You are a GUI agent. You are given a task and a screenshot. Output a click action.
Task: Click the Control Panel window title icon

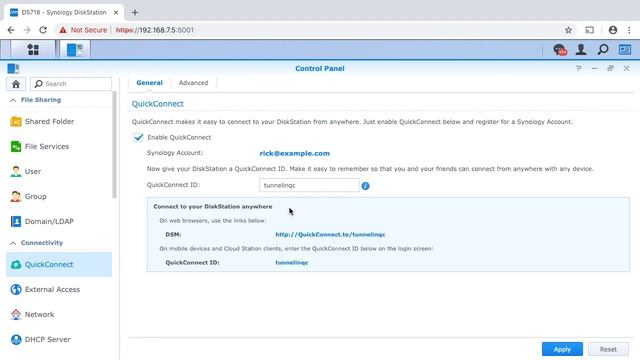[13, 68]
